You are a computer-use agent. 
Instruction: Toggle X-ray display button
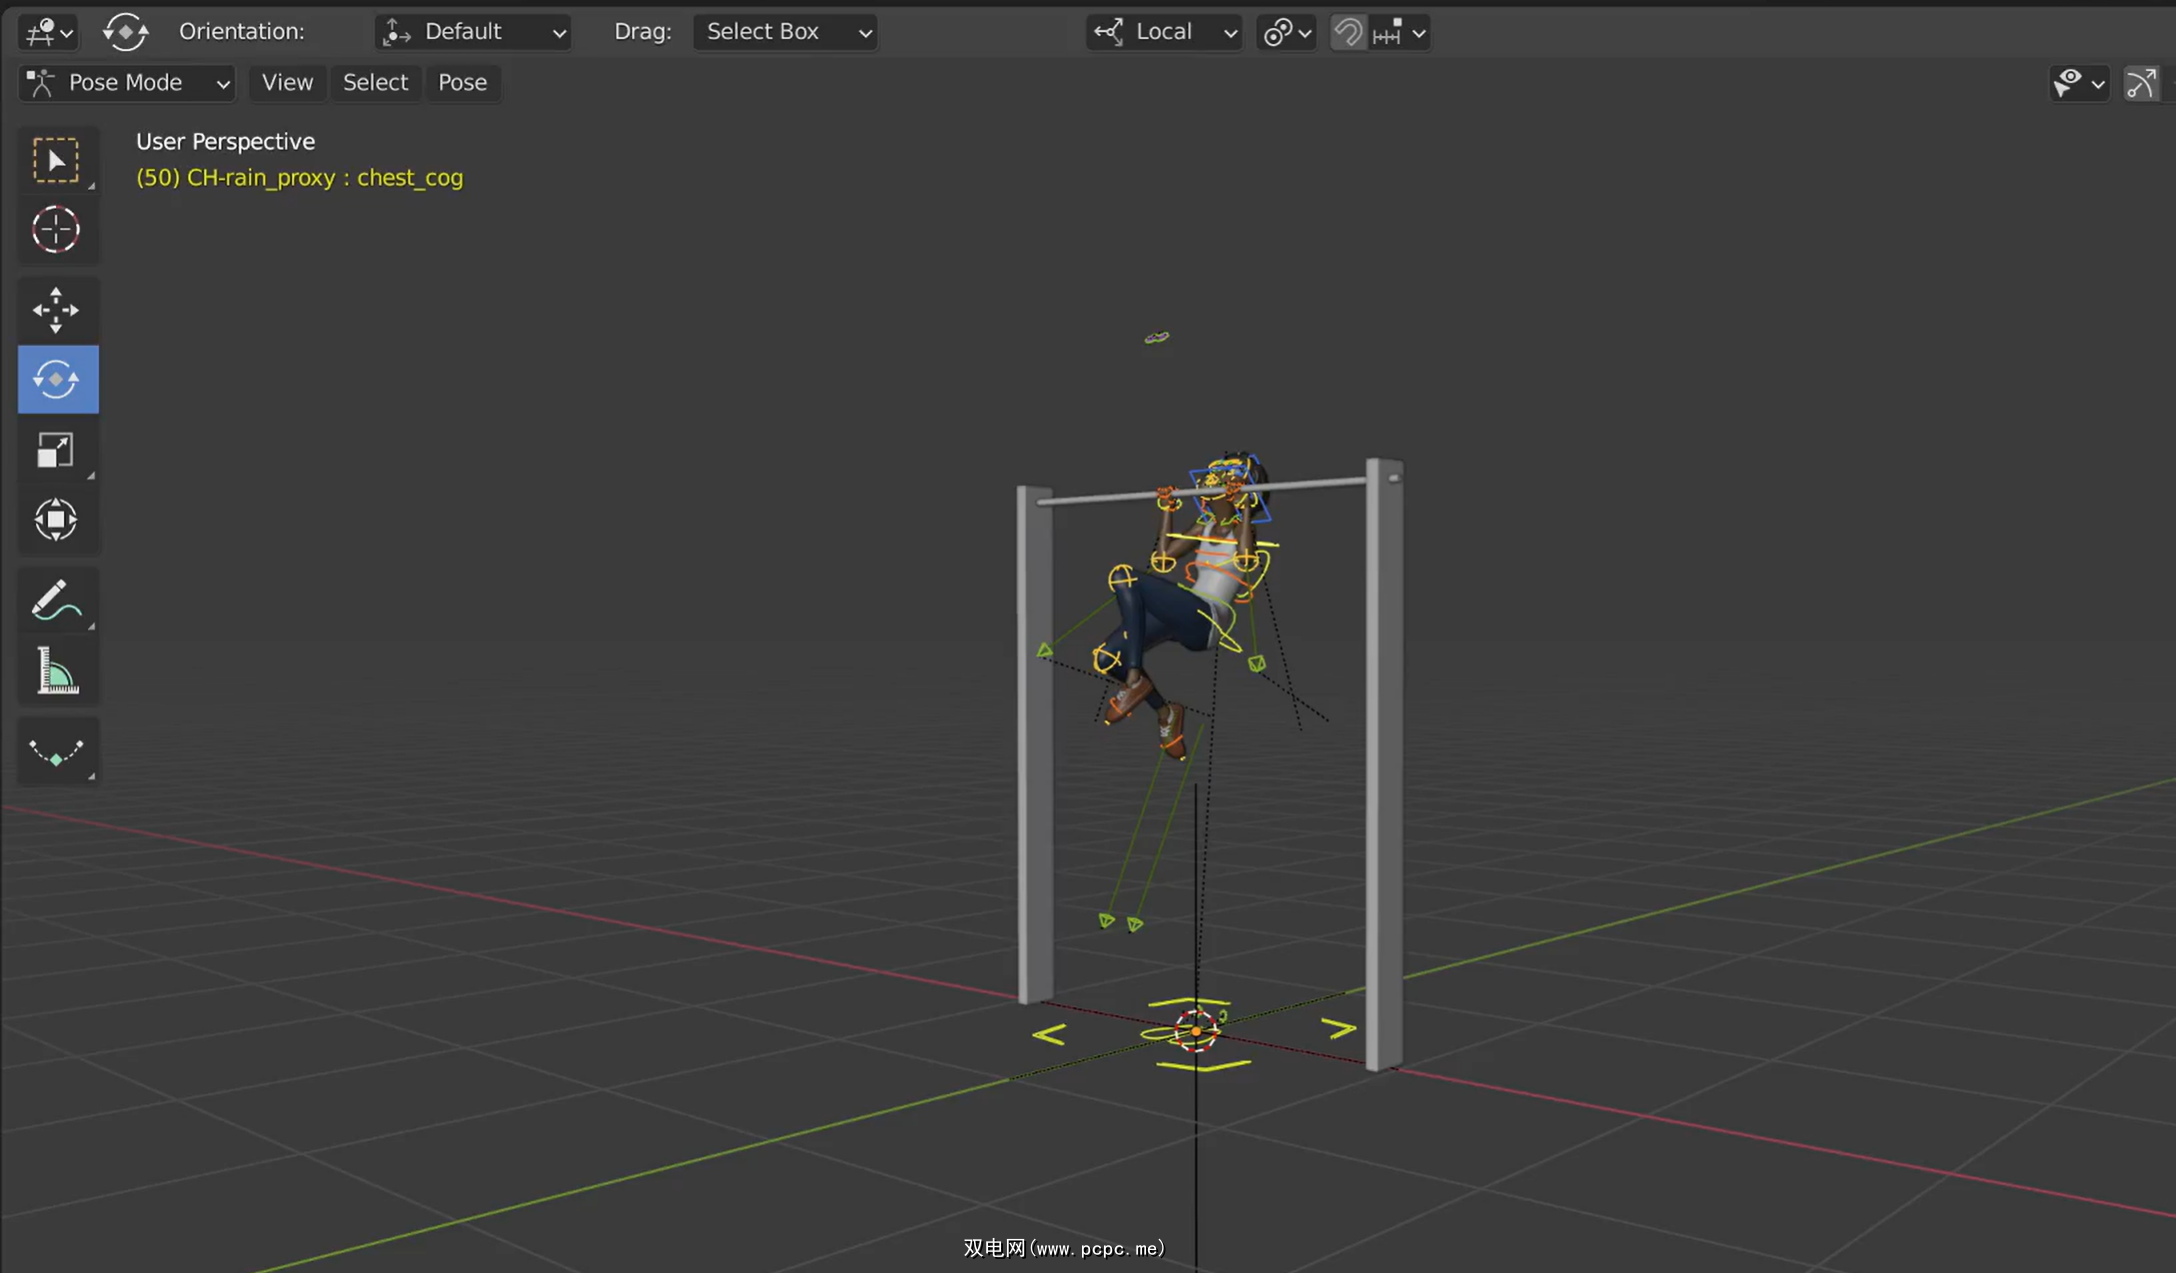click(2140, 83)
